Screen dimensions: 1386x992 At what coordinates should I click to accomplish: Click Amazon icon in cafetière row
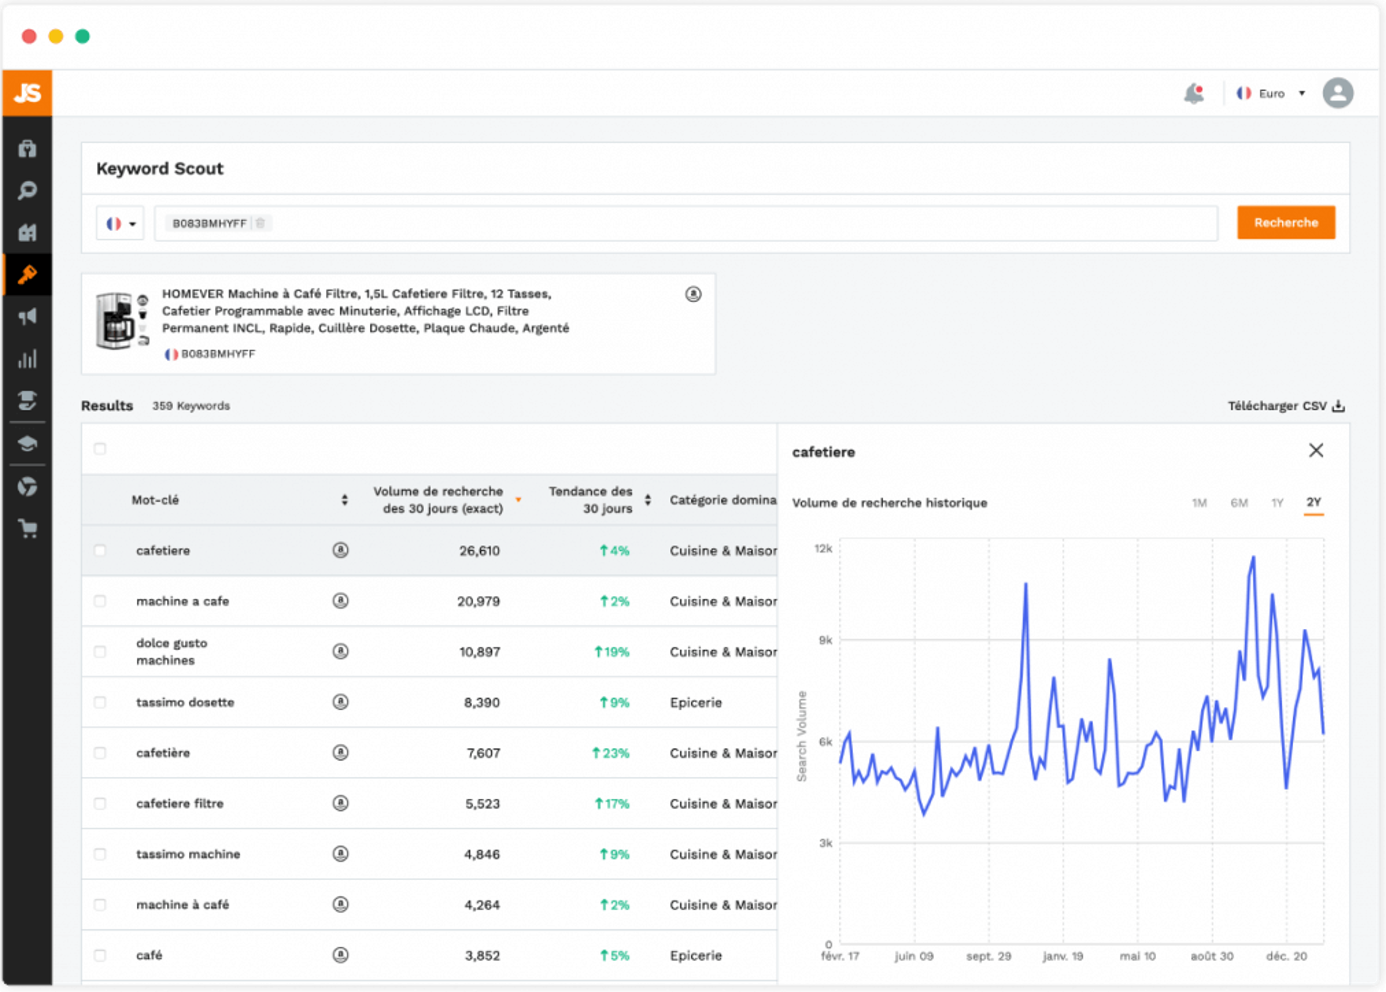tap(340, 752)
